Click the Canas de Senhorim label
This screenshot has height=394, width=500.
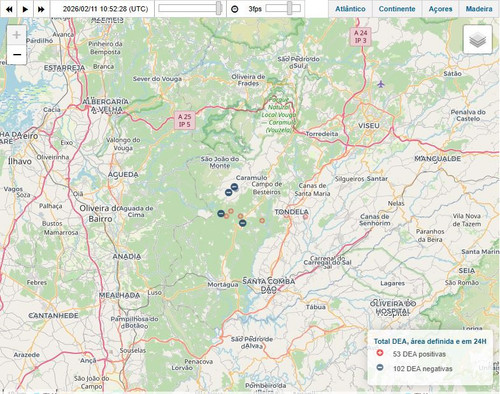[x=375, y=220]
